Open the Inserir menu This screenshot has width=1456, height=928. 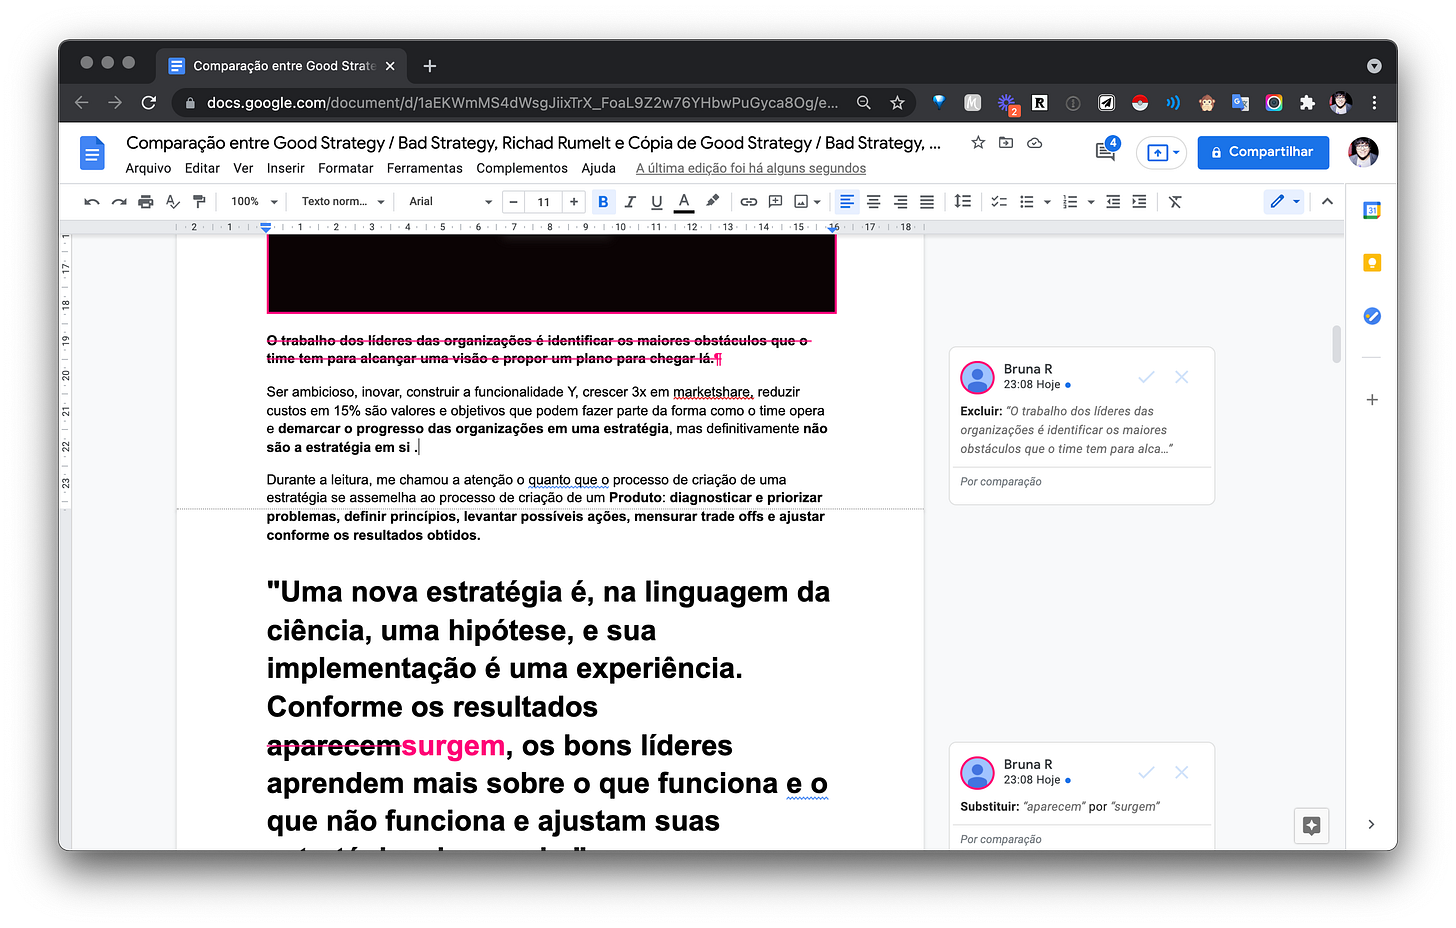285,168
